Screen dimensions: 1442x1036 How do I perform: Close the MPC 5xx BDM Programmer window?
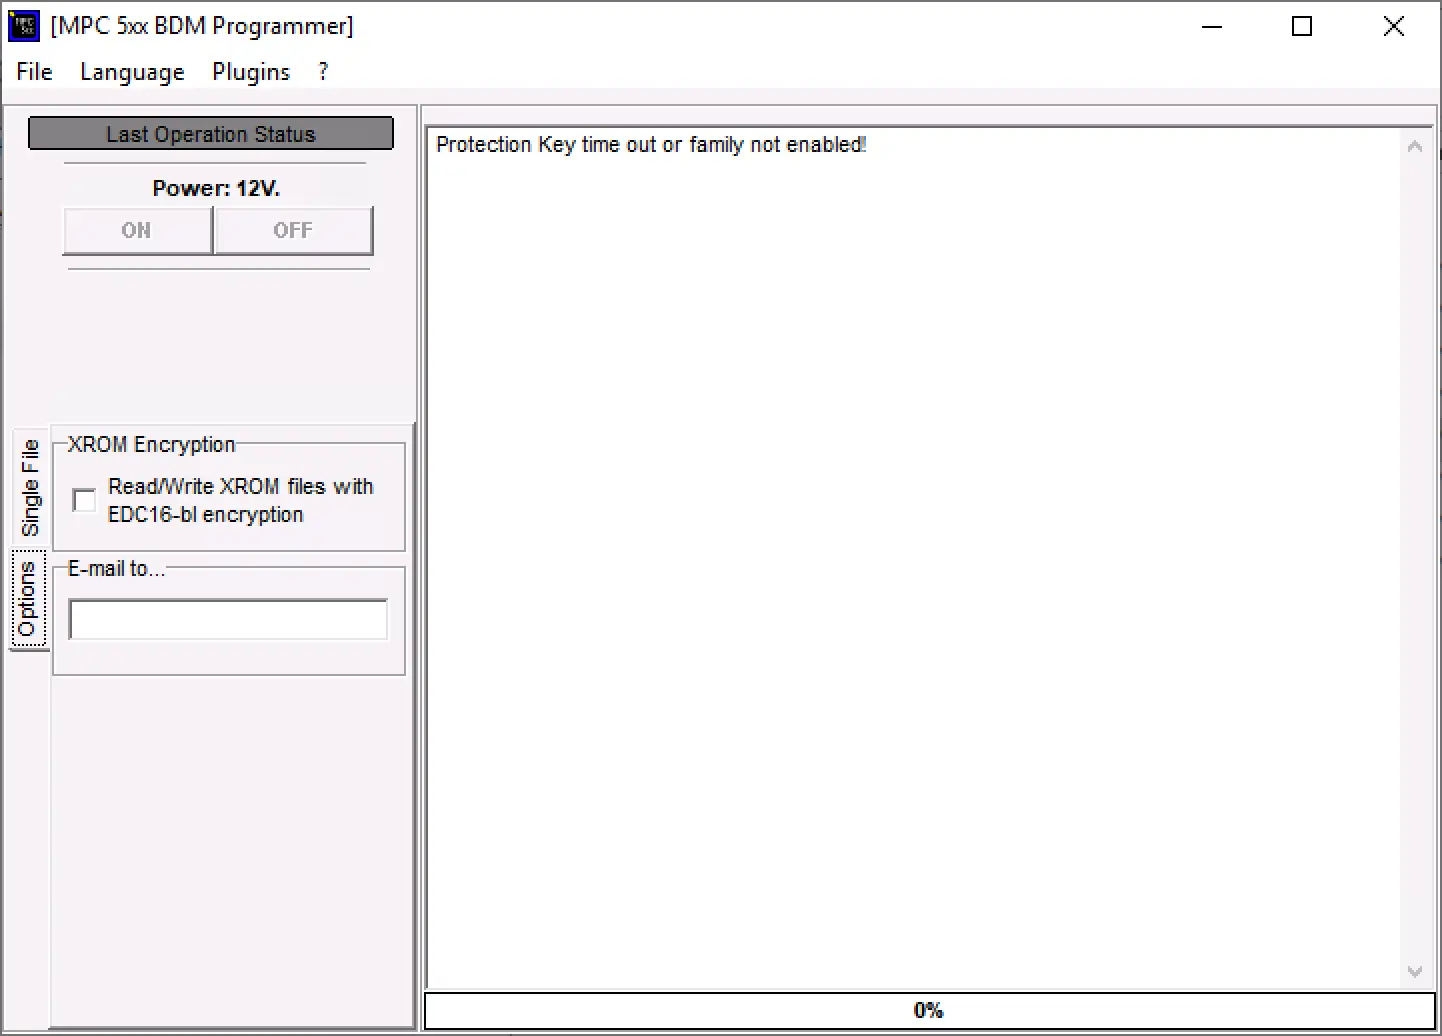click(1393, 27)
